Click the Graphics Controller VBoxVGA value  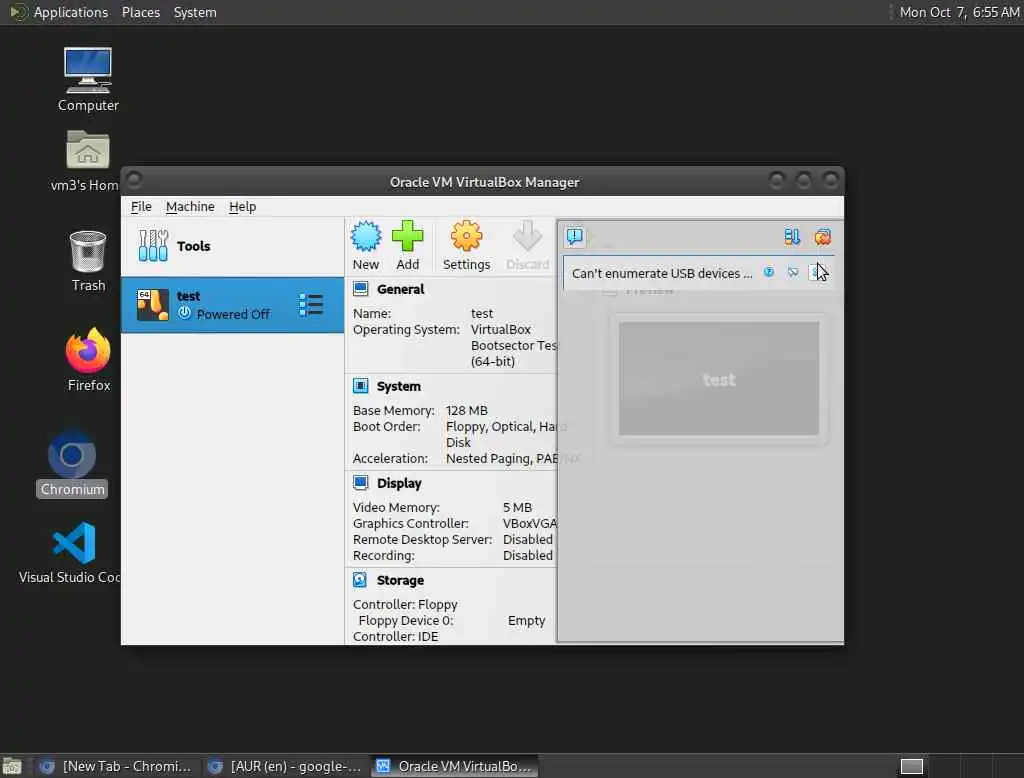coord(529,523)
